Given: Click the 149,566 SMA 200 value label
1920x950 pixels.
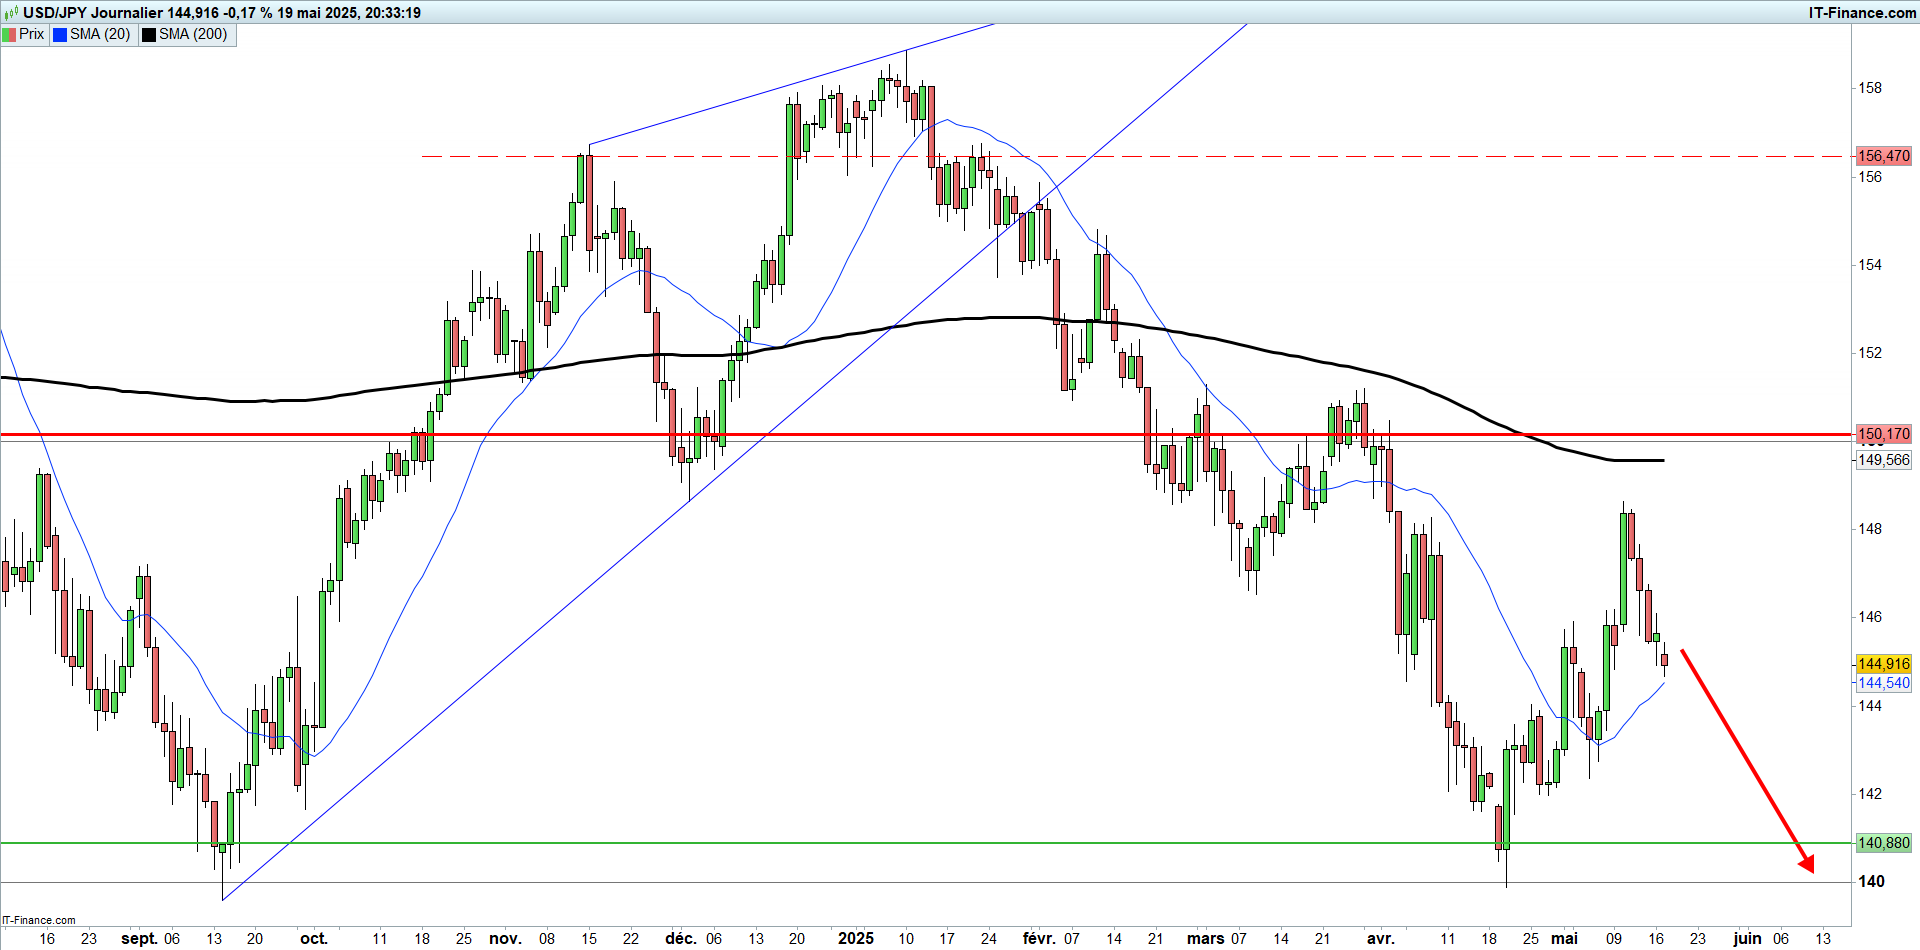Looking at the screenshot, I should 1883,460.
